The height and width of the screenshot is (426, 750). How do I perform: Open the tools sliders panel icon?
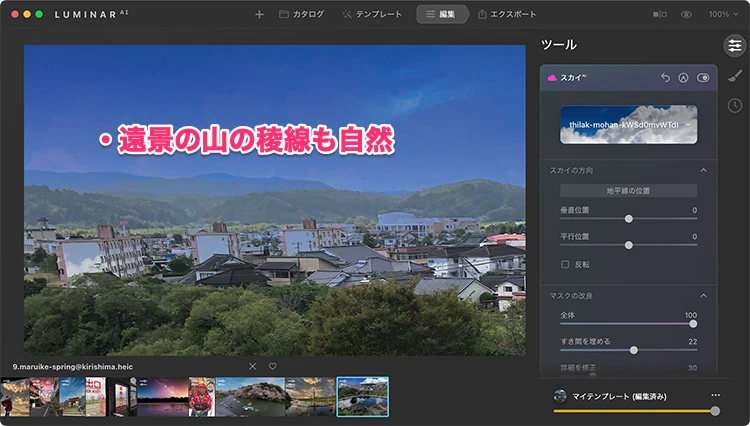[x=733, y=45]
